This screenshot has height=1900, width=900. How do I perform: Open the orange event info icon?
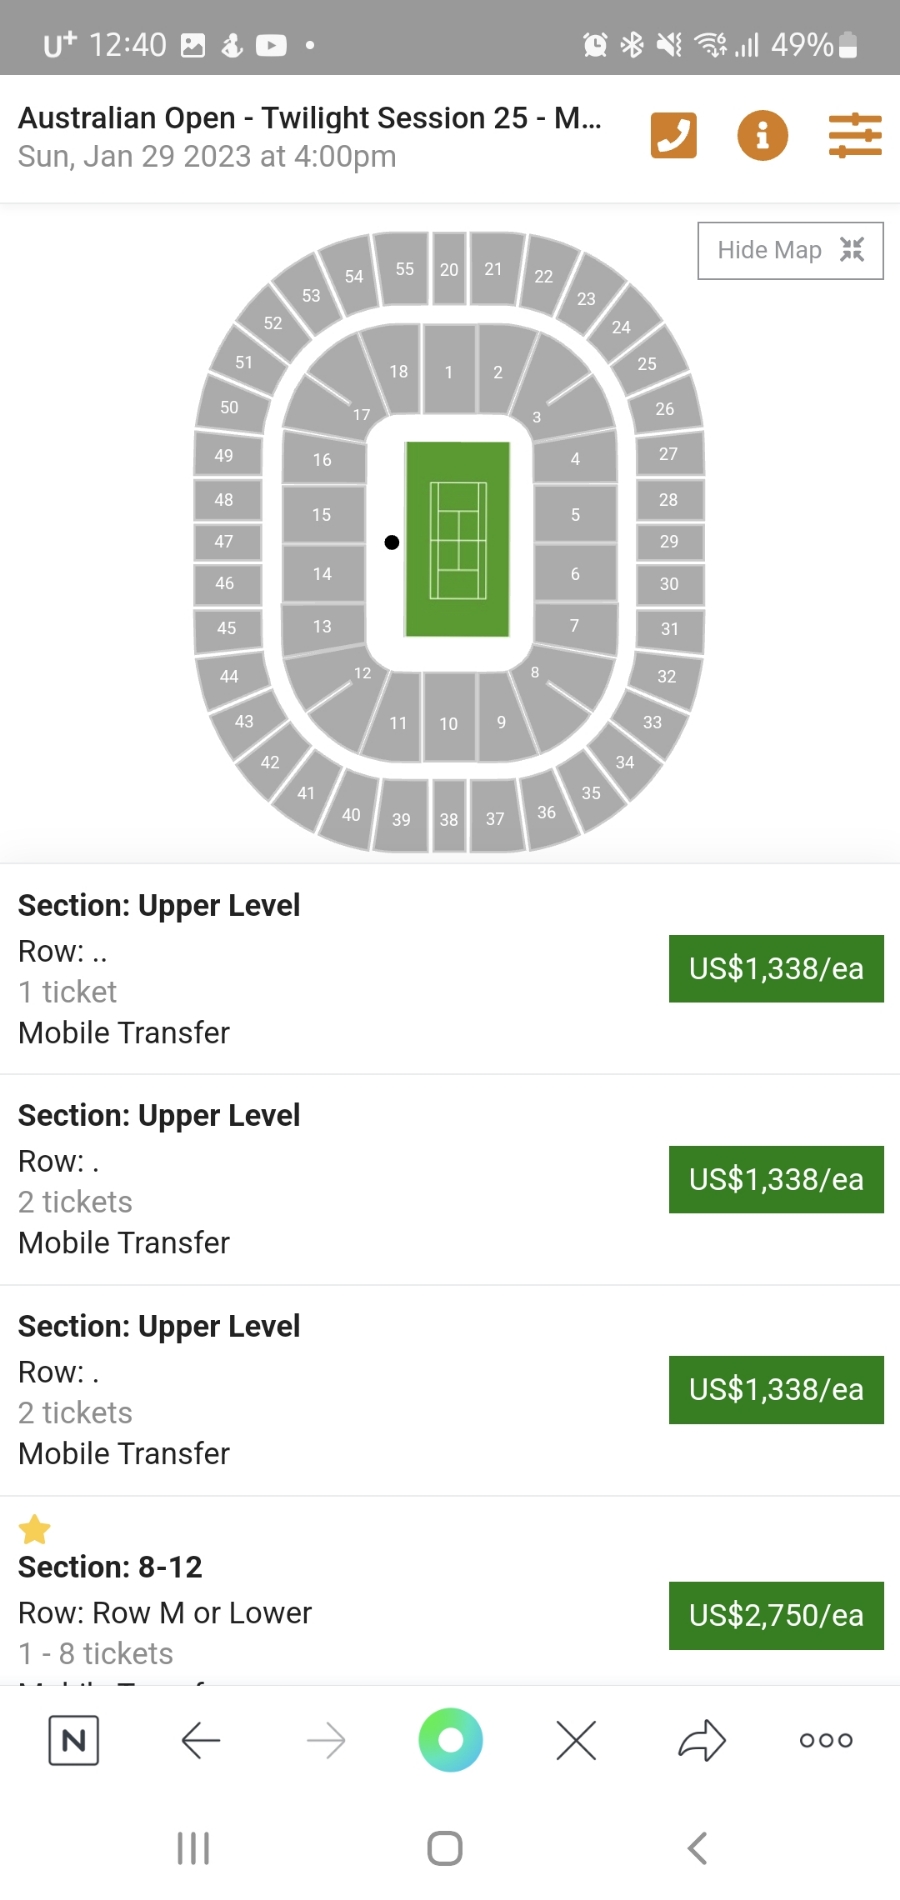(x=762, y=135)
